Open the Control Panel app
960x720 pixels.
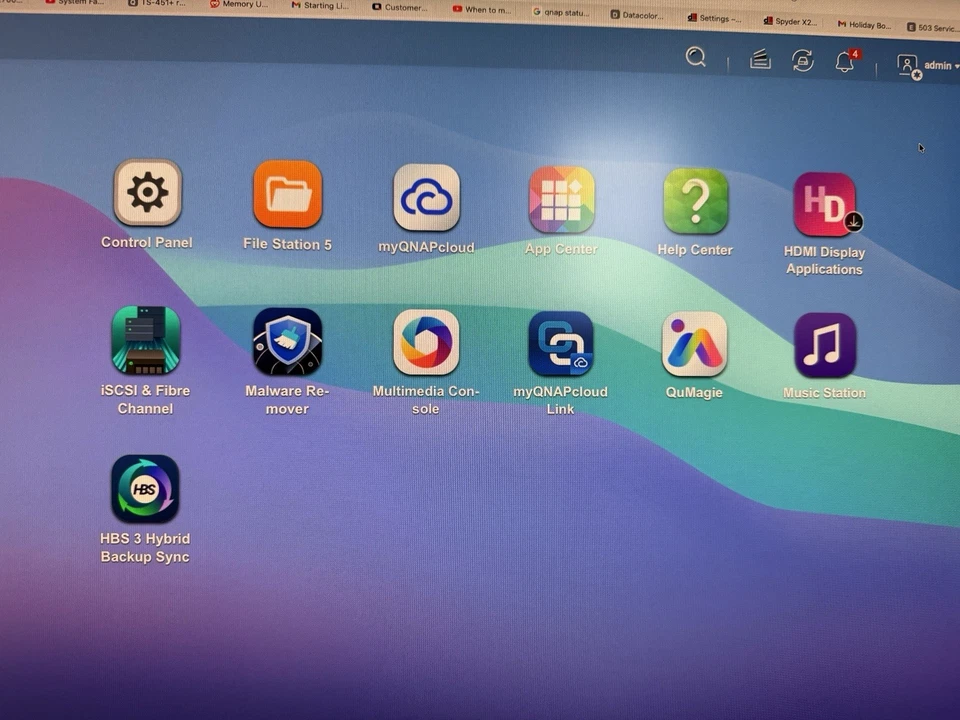[x=147, y=192]
